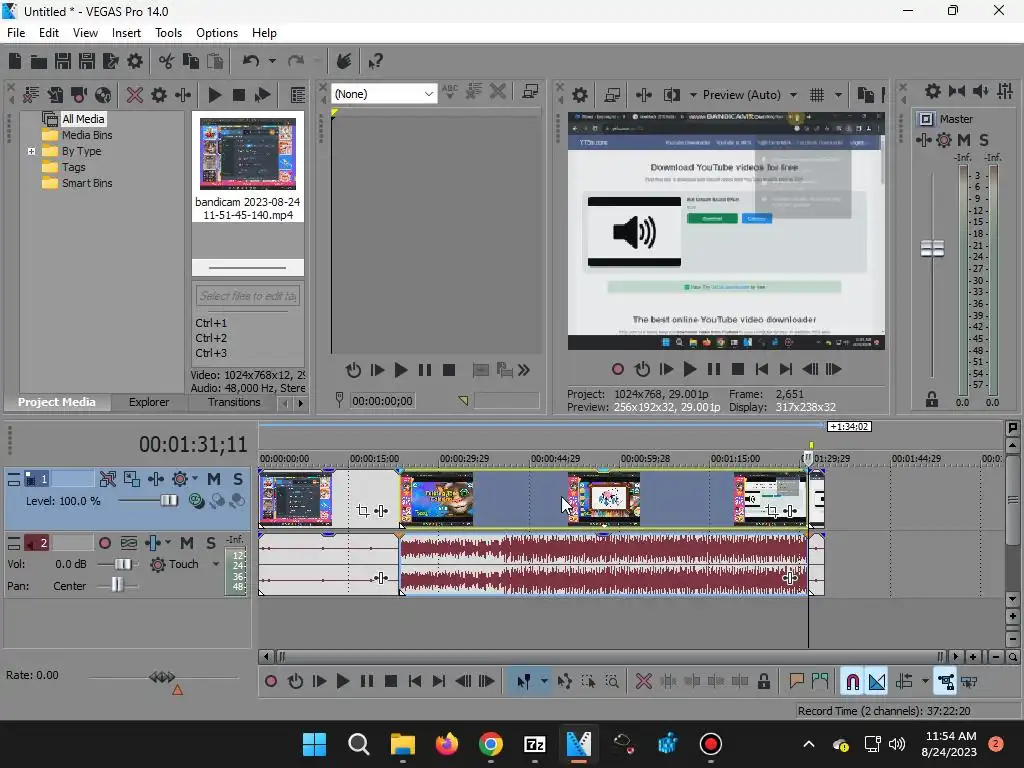Viewport: 1024px width, 768px height.
Task: Click the New project icon in main toolbar
Action: click(15, 61)
